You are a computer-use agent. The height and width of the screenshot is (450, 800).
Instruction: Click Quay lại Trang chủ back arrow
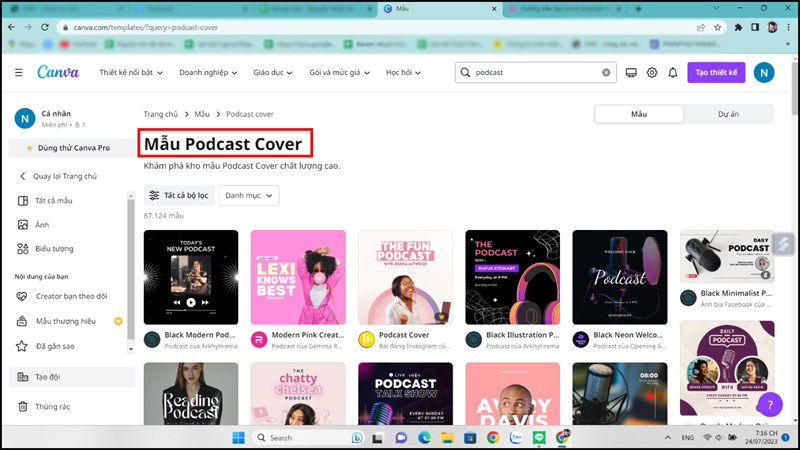click(x=22, y=176)
